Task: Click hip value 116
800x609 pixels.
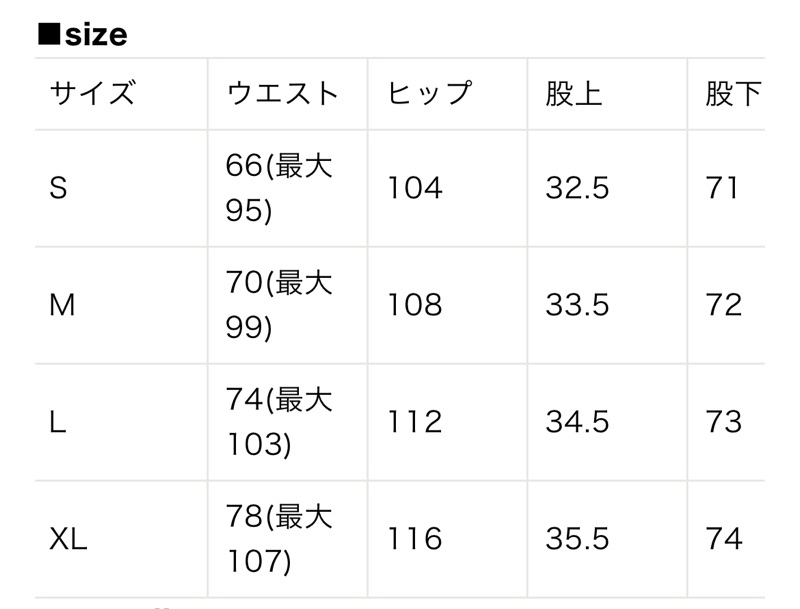Action: point(415,539)
